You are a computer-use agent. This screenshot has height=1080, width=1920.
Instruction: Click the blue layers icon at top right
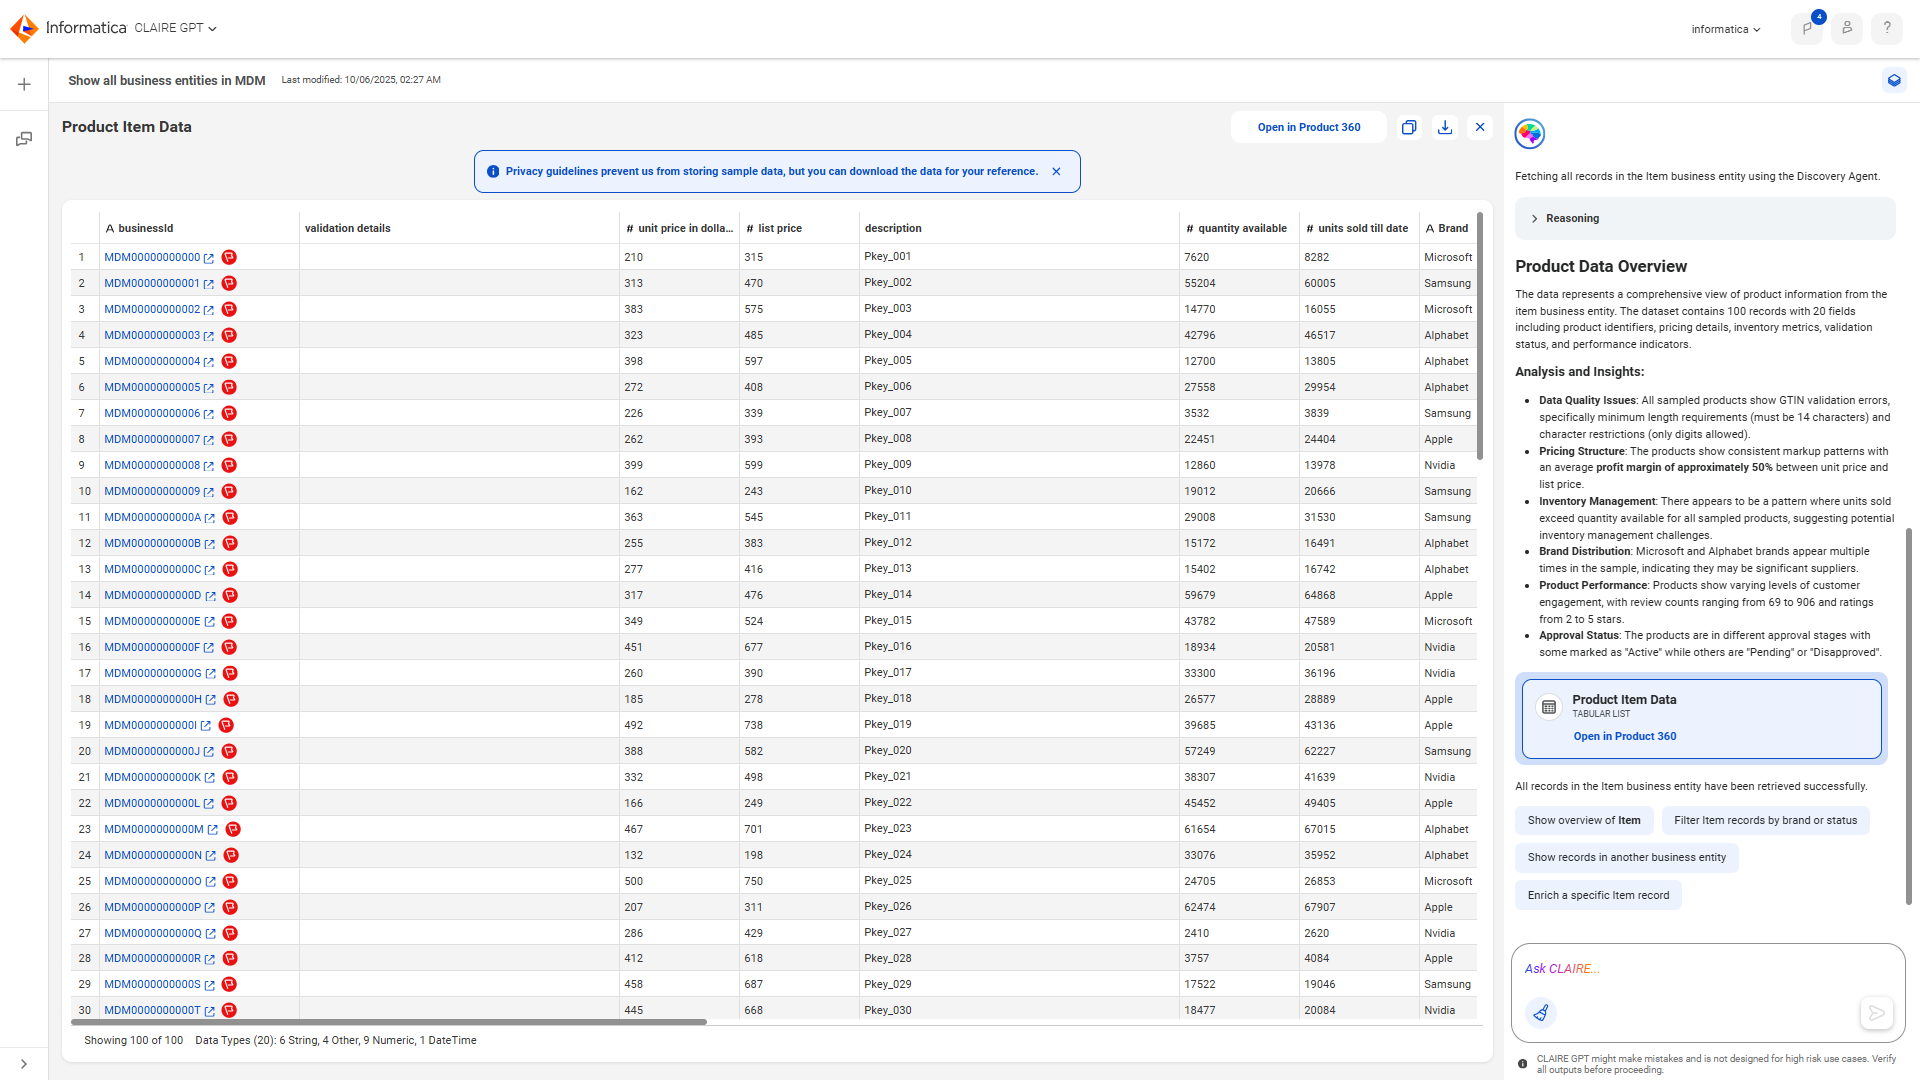coord(1894,80)
